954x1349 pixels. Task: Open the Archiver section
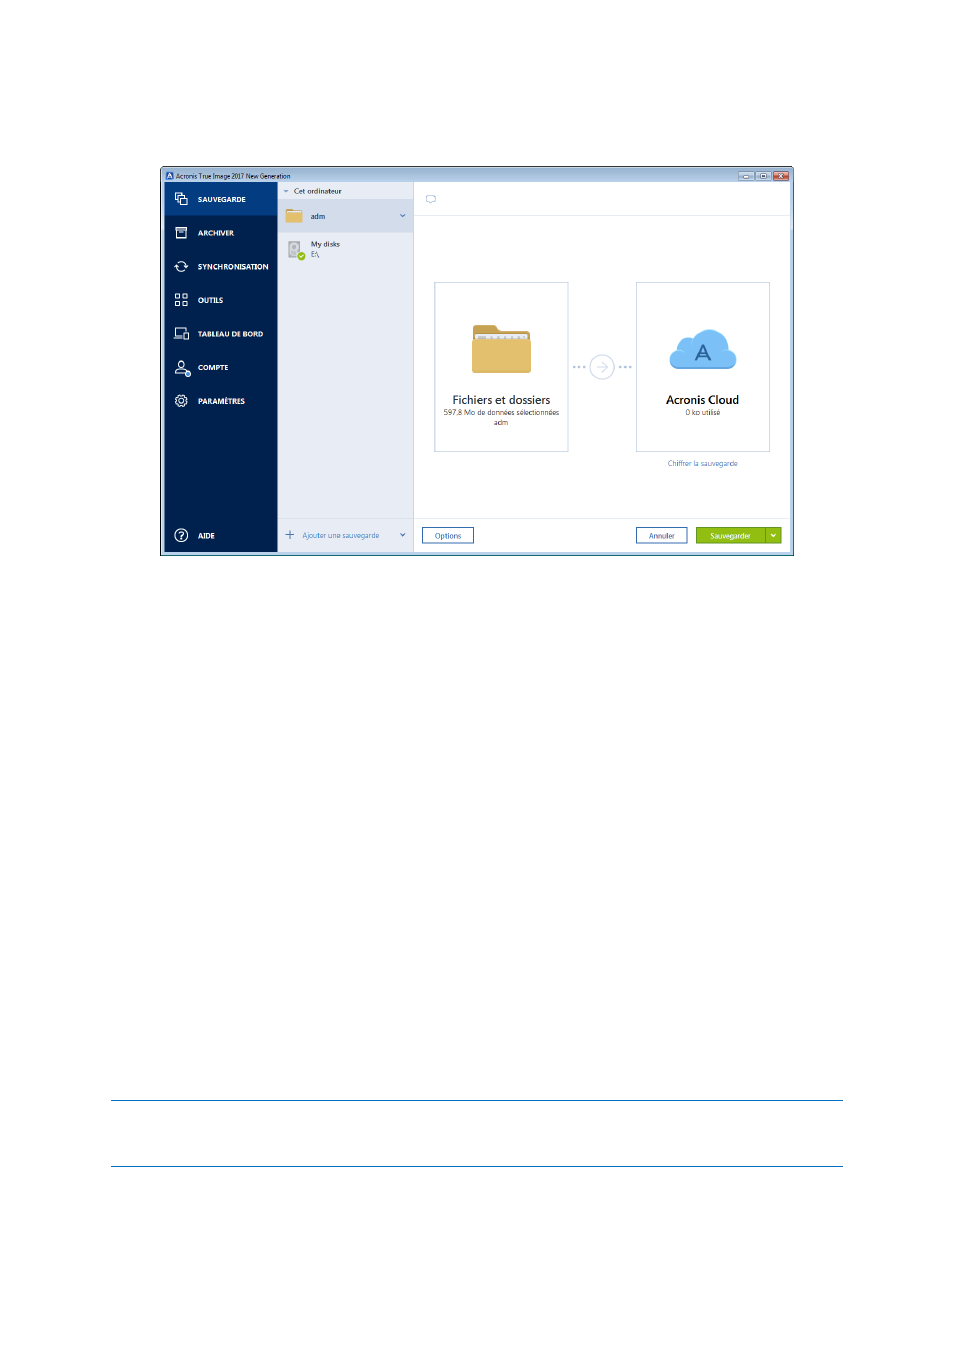(220, 233)
